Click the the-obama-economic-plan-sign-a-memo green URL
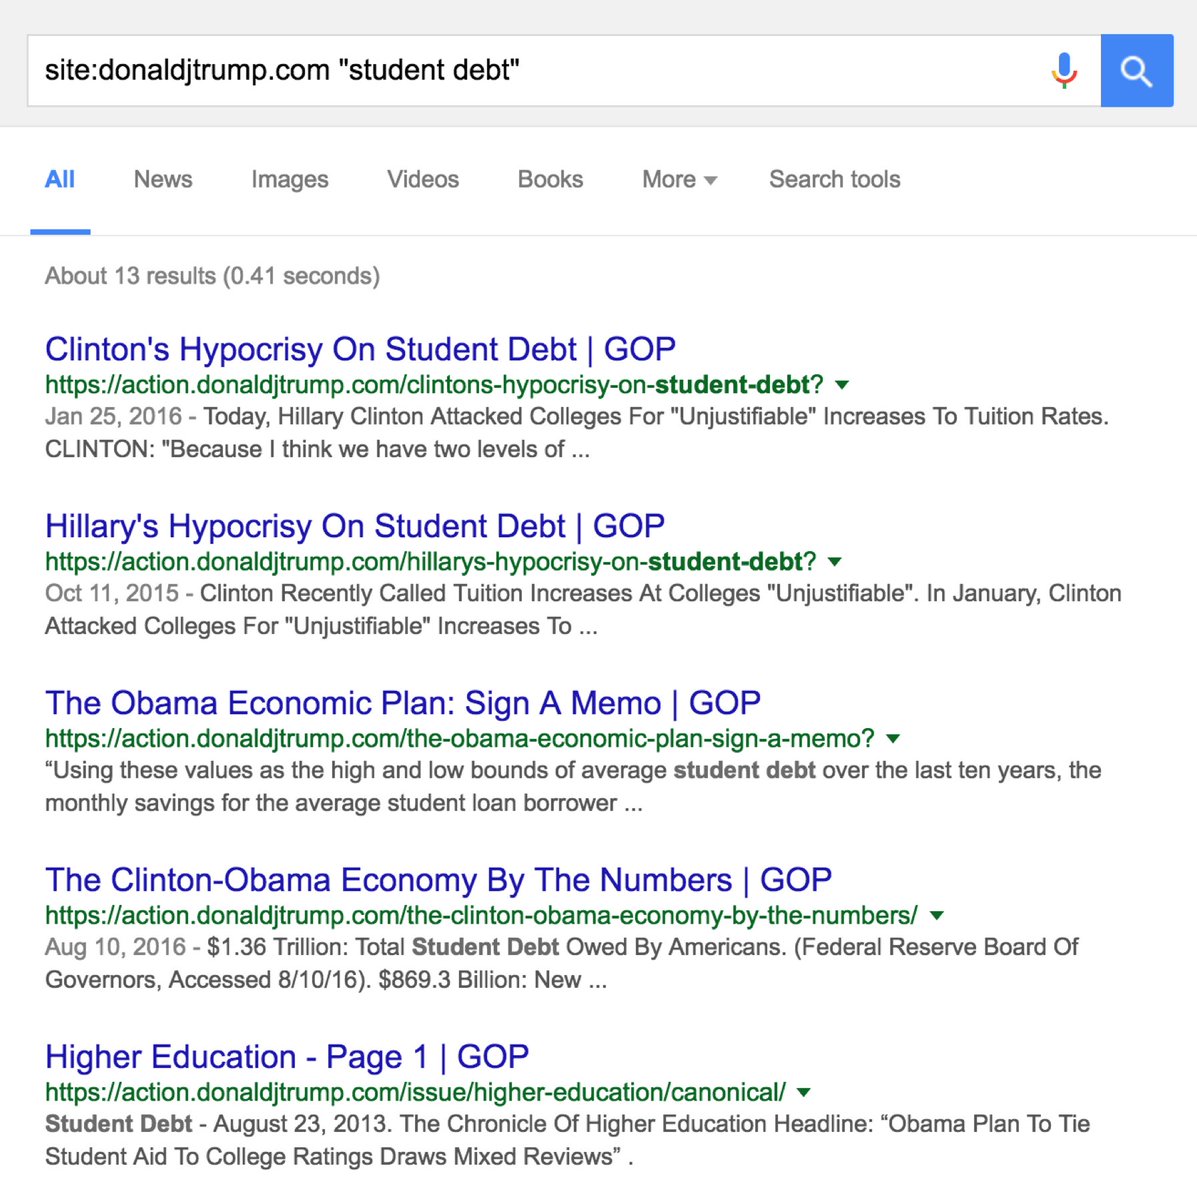 coord(460,739)
